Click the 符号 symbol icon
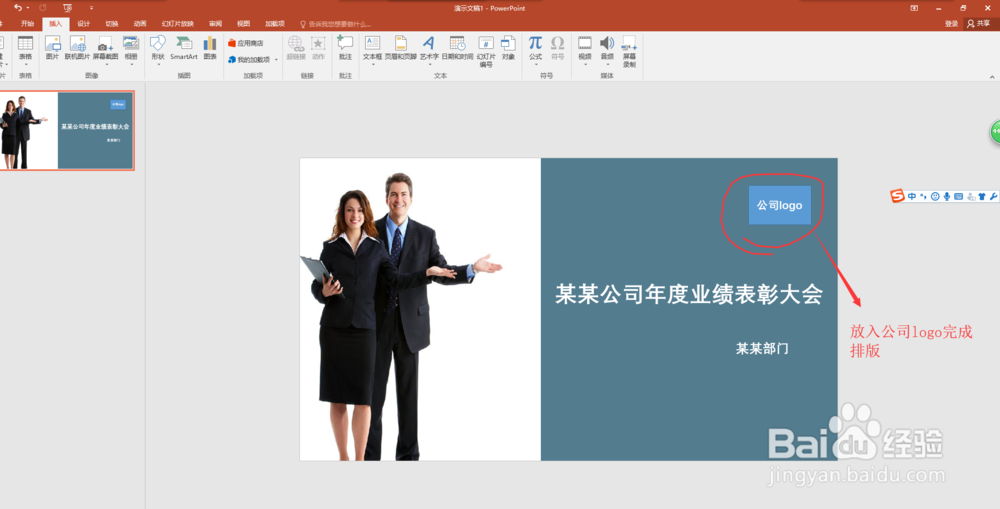This screenshot has width=1000, height=509. [557, 48]
